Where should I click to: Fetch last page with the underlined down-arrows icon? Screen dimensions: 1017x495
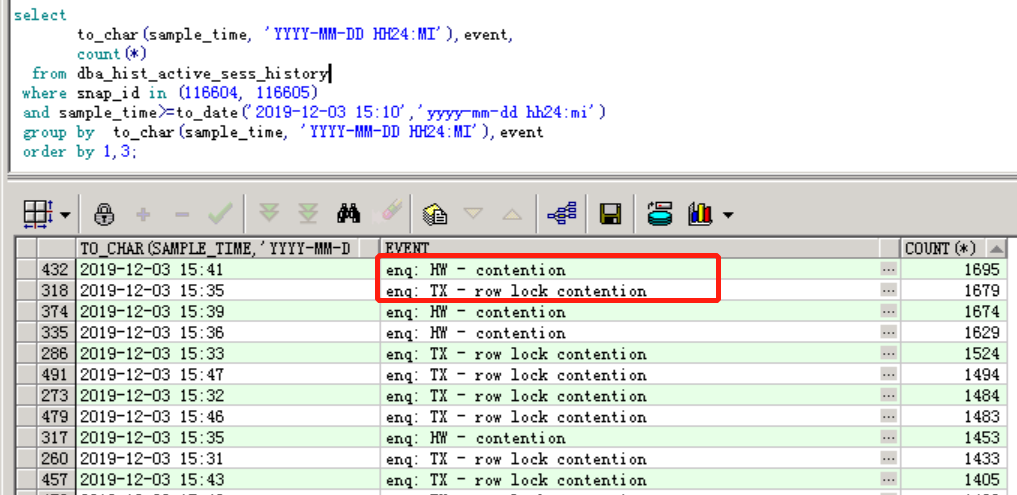(308, 213)
